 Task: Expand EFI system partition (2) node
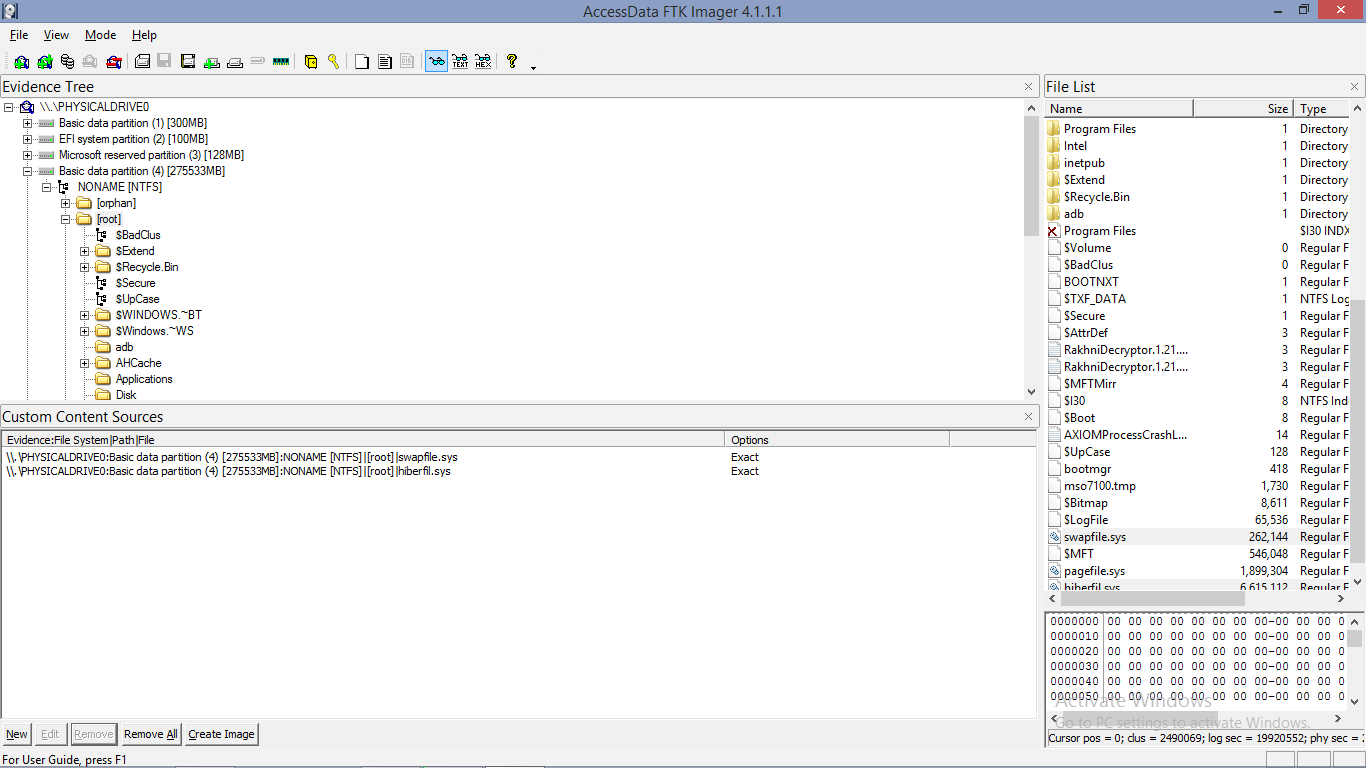click(x=28, y=139)
